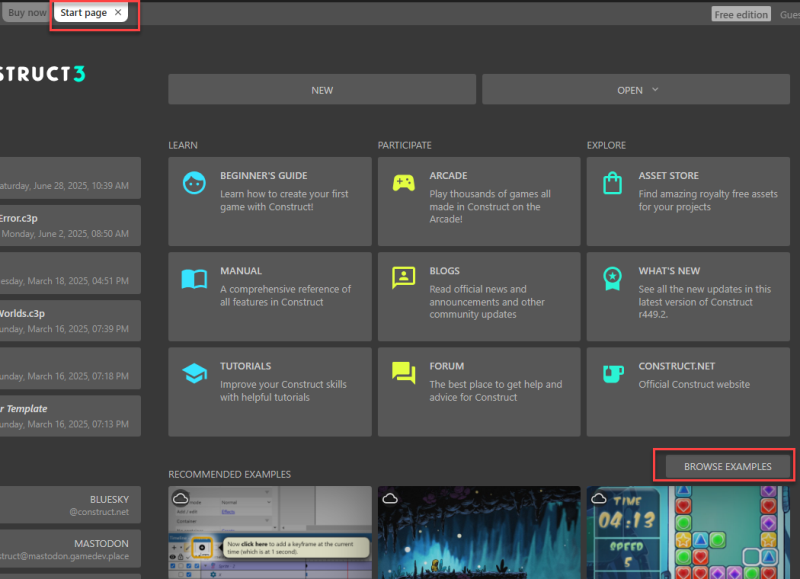Open the colored block puzzle example thumbnail
This screenshot has width=800, height=579.
coord(688,532)
